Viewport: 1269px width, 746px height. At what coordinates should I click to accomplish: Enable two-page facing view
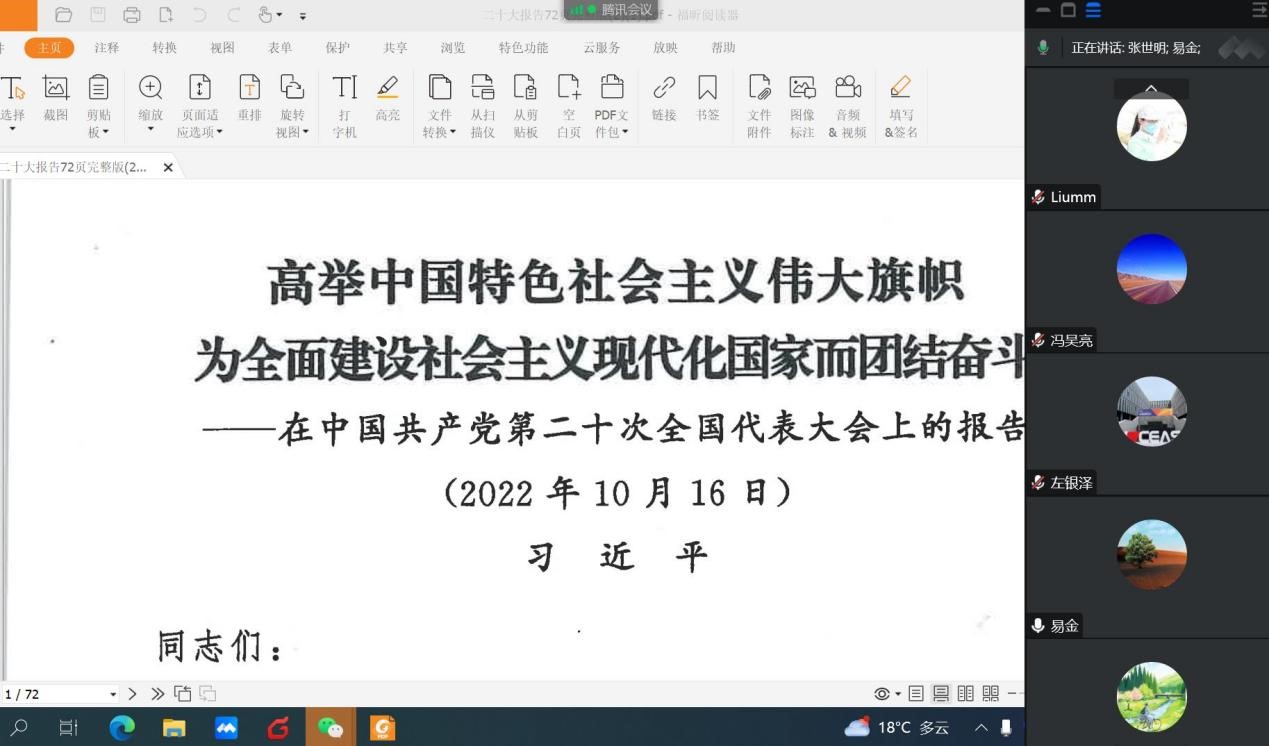pos(966,694)
